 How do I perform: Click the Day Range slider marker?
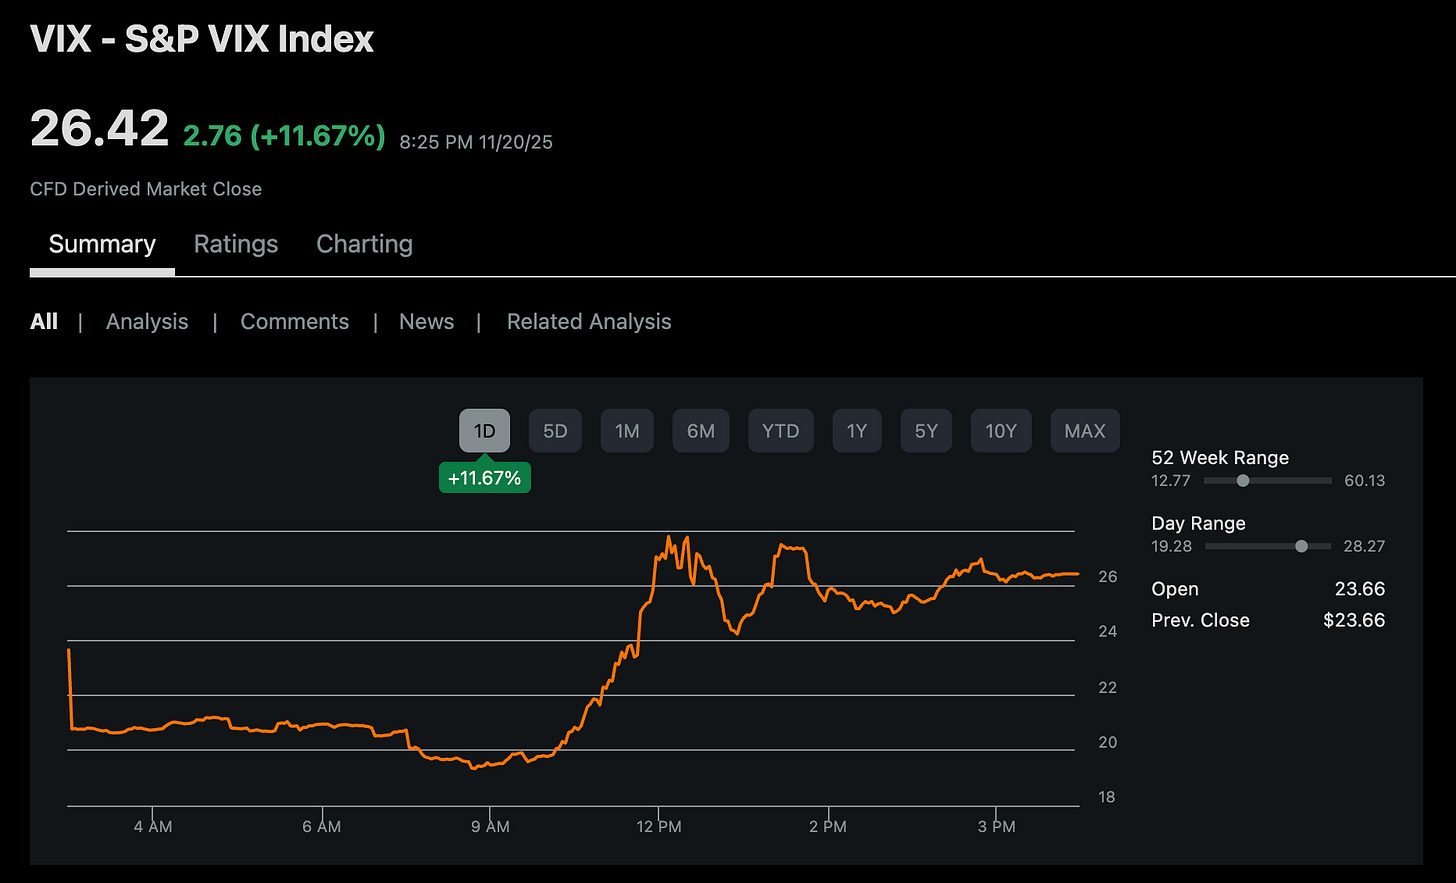coord(1301,546)
